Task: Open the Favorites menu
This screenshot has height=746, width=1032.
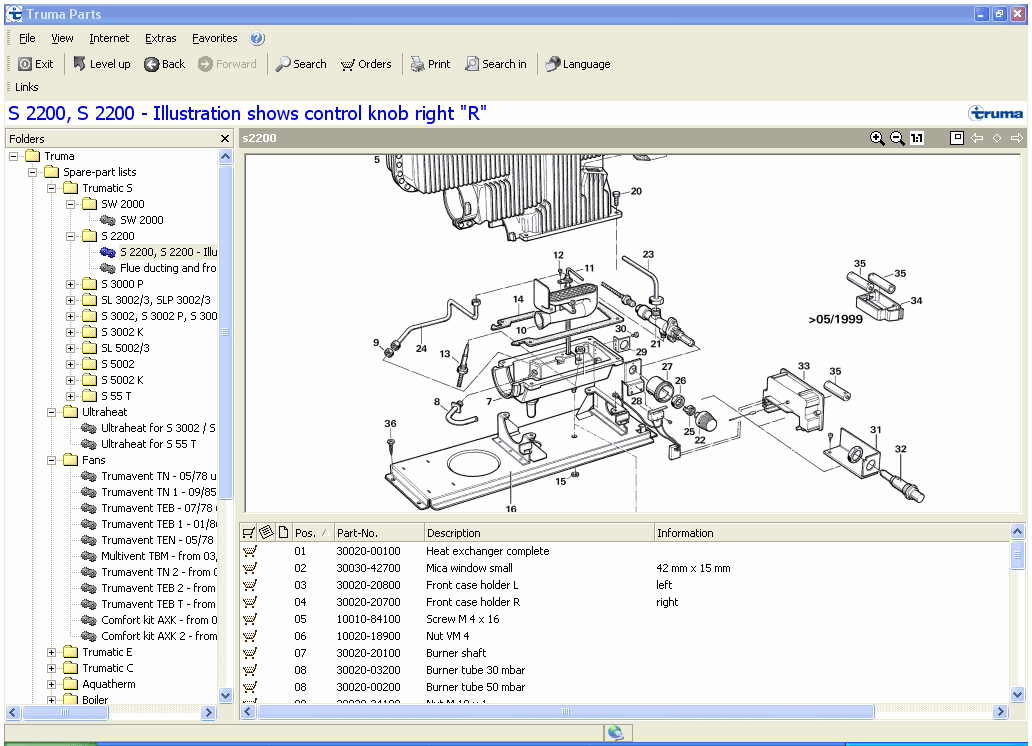Action: pyautogui.click(x=214, y=38)
